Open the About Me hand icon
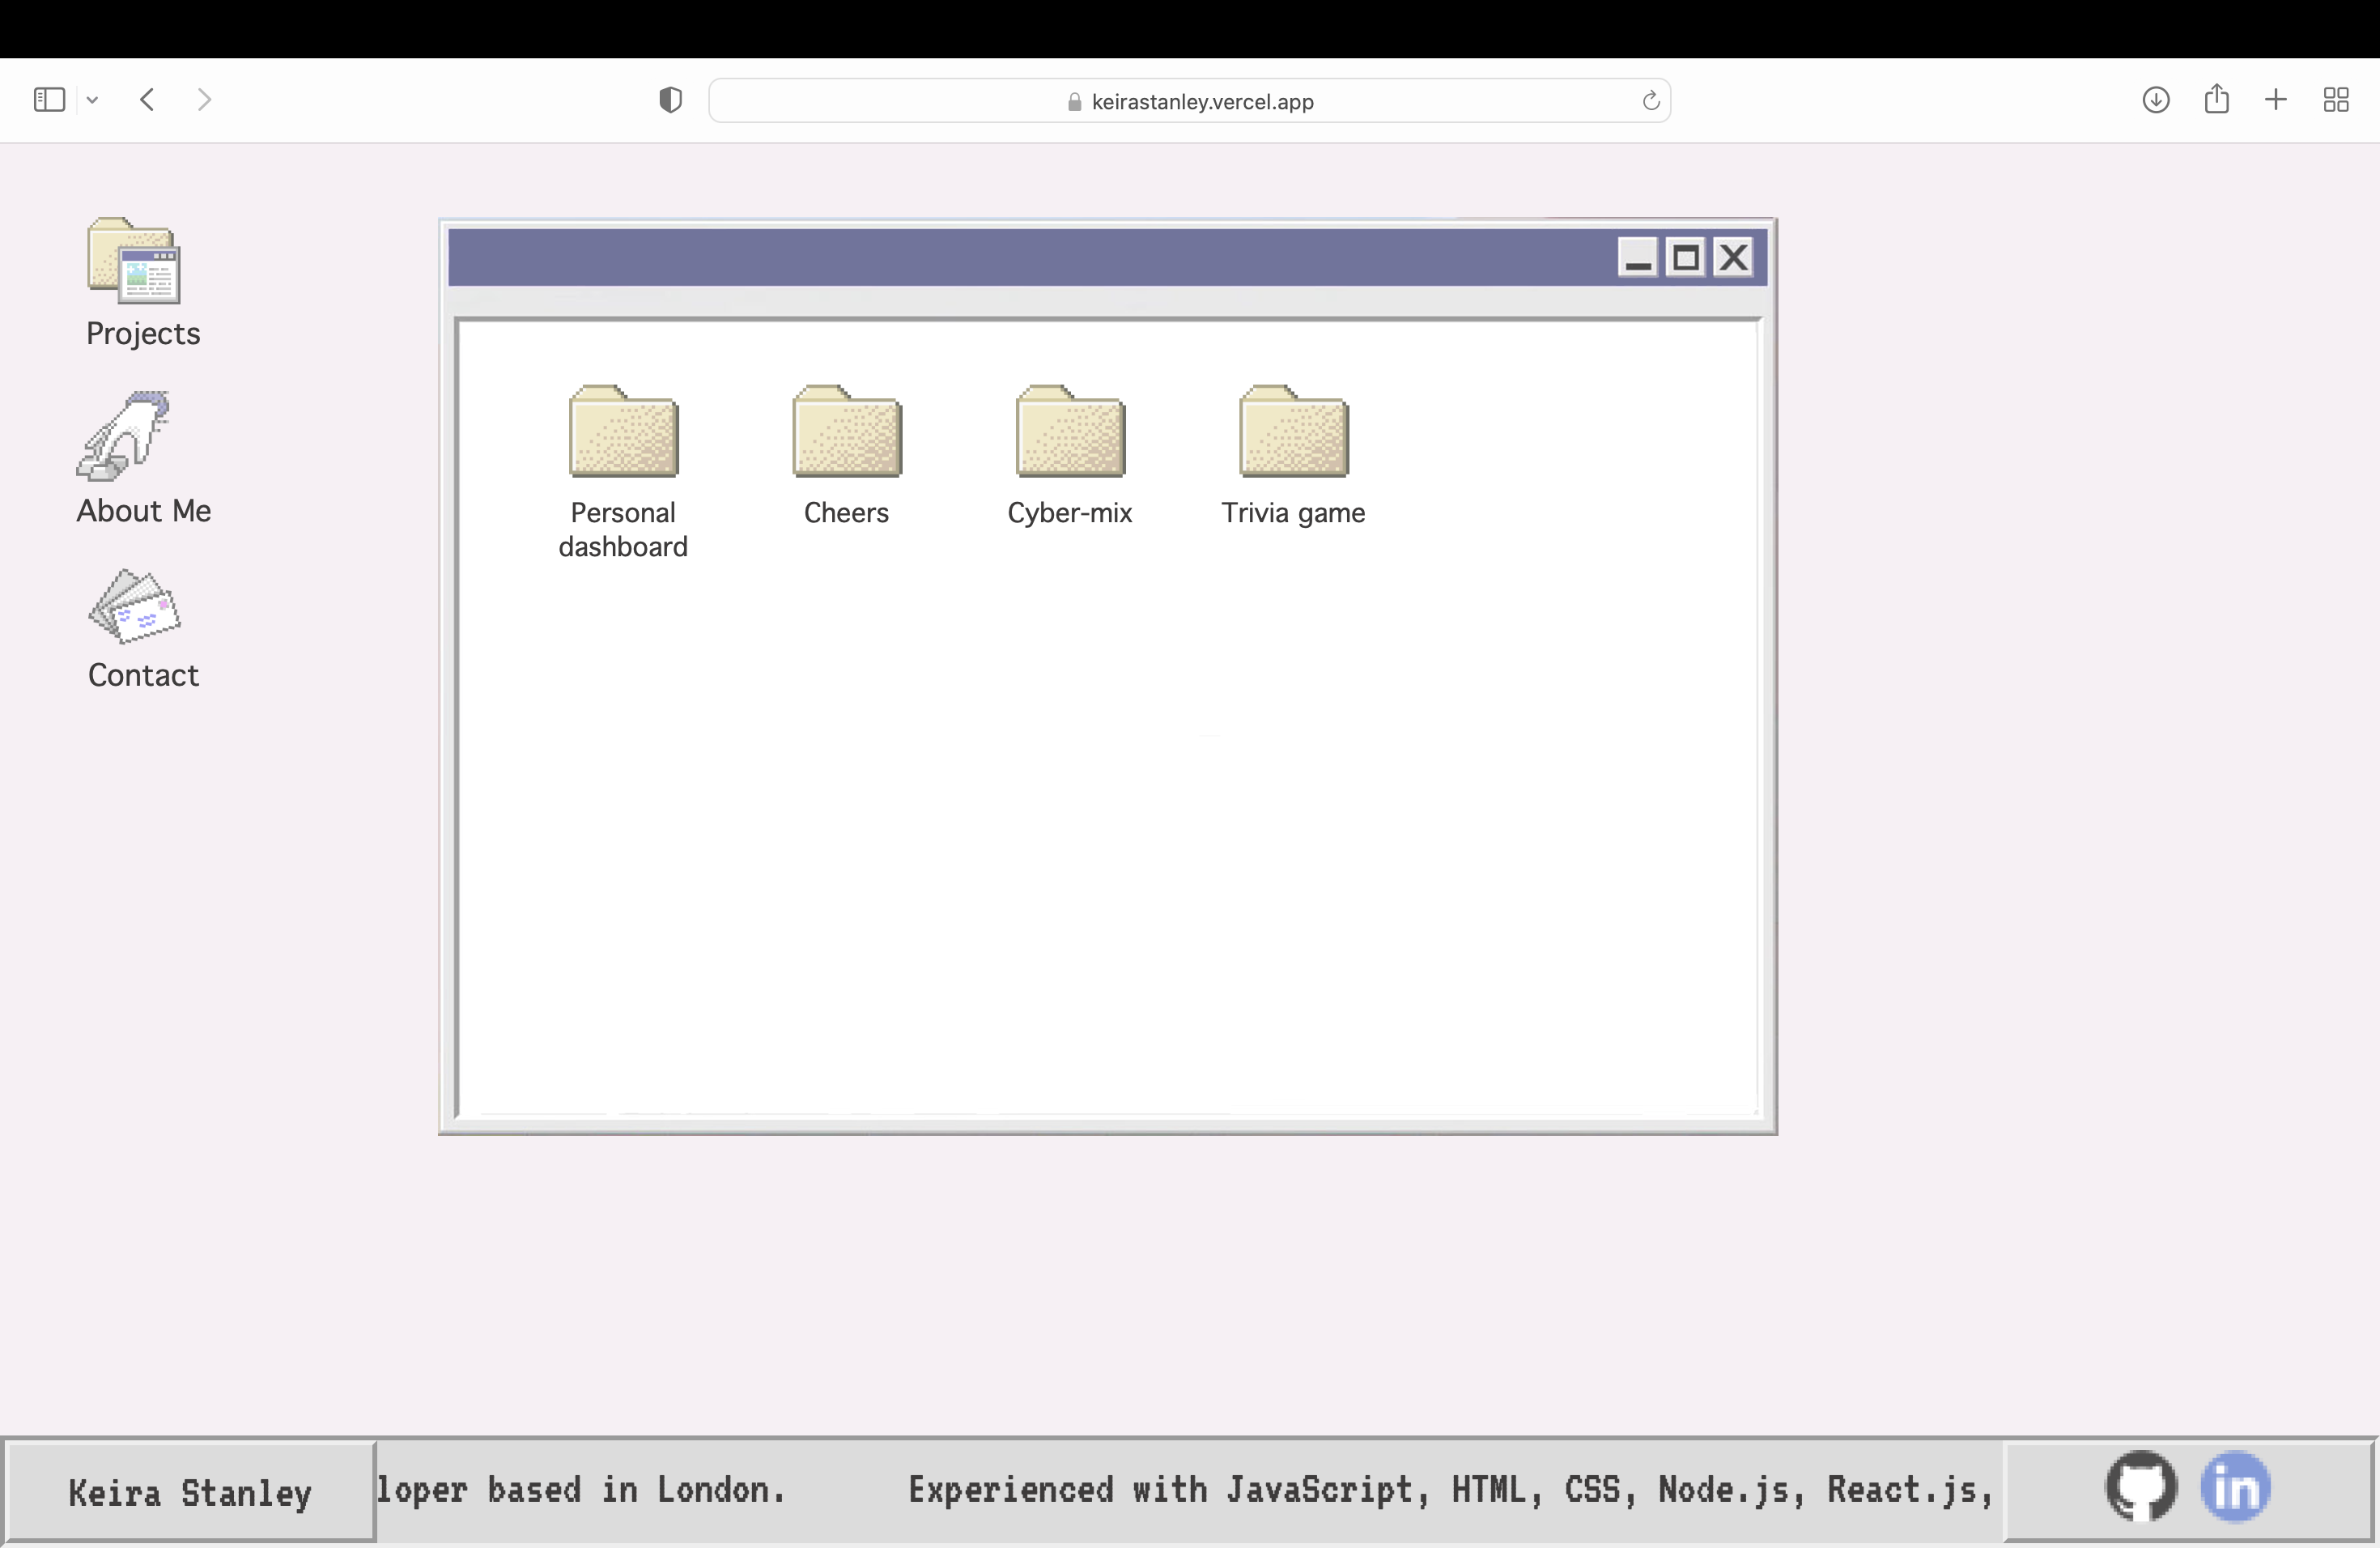2380x1548 pixels. 125,437
